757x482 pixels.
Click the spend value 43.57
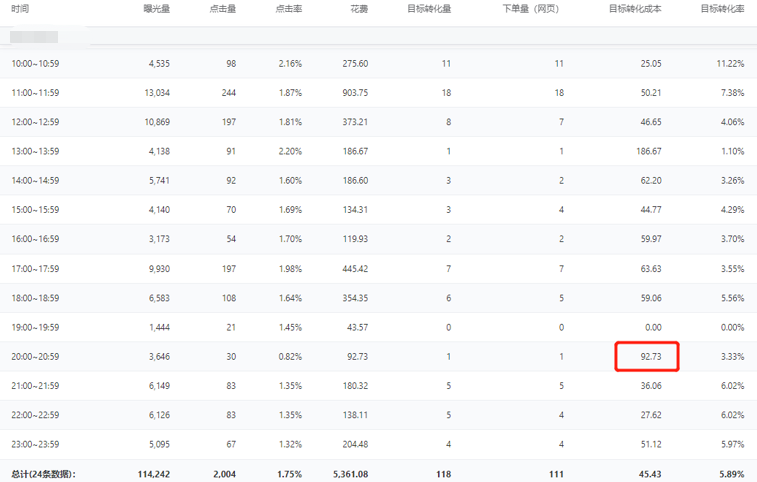click(358, 327)
